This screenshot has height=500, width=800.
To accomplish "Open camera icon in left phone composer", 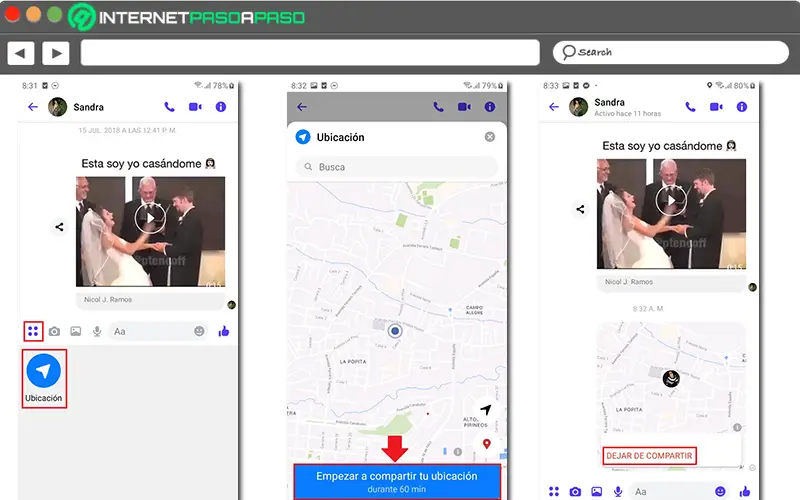I will [55, 332].
